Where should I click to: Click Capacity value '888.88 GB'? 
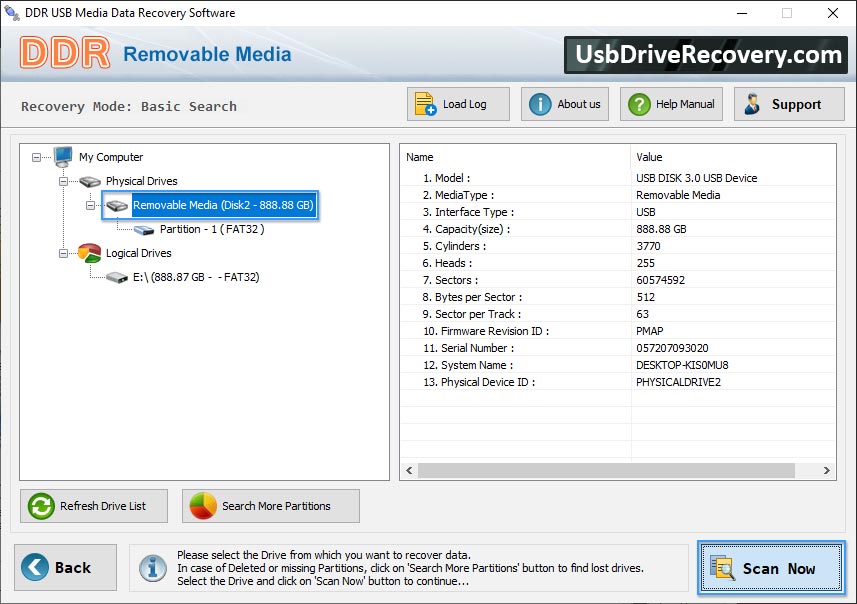coord(661,229)
